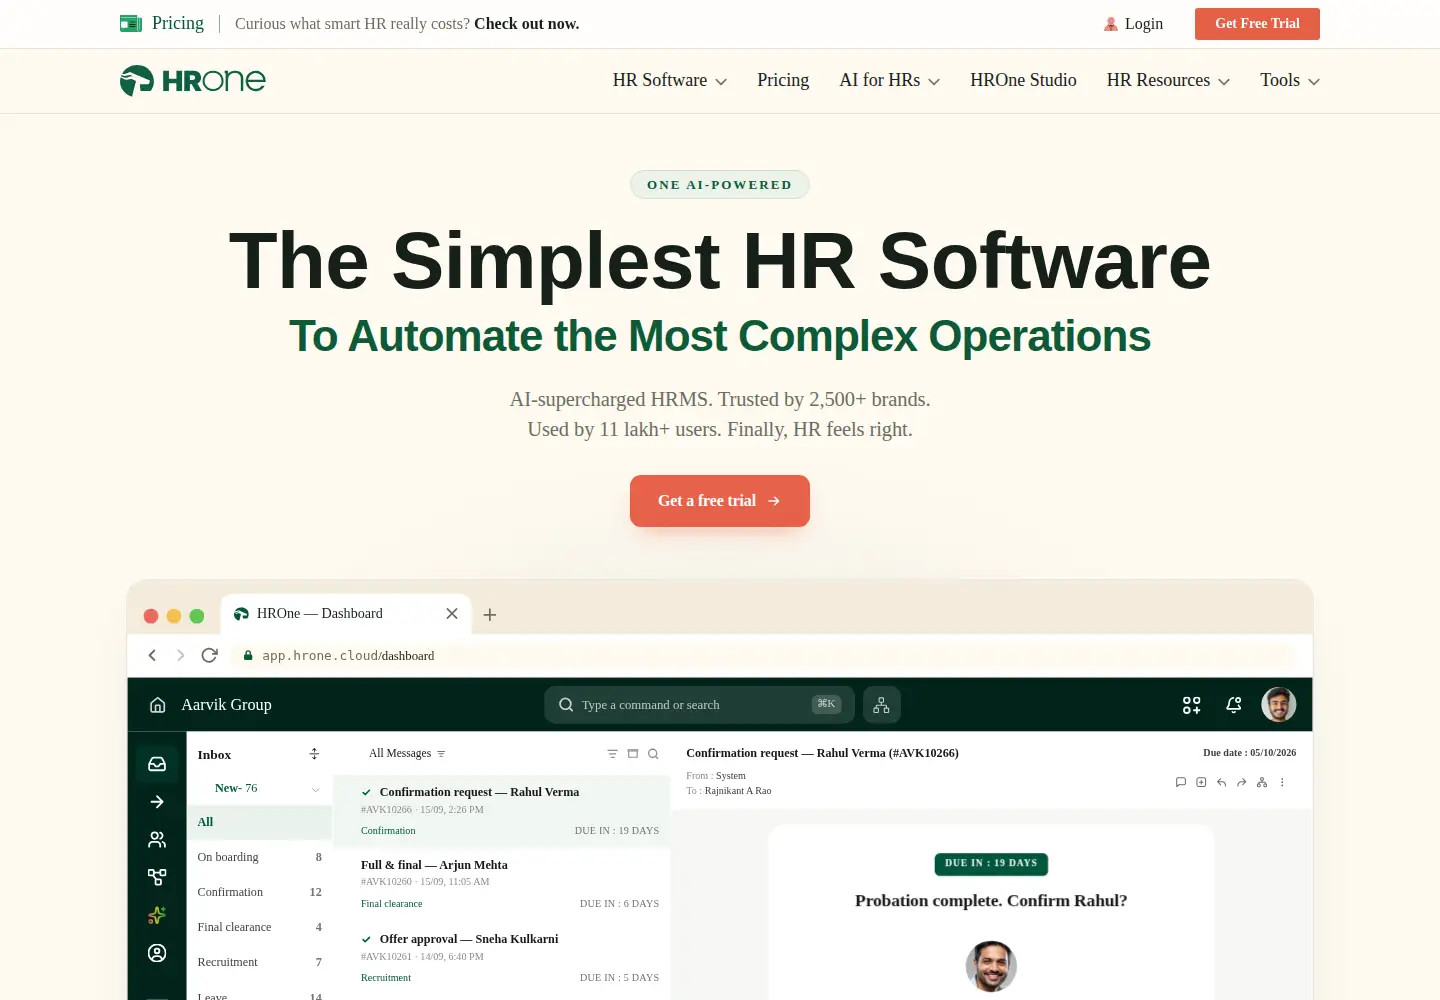This screenshot has width=1440, height=1000.
Task: Select the Recruitment inbox category
Action: tap(260, 962)
